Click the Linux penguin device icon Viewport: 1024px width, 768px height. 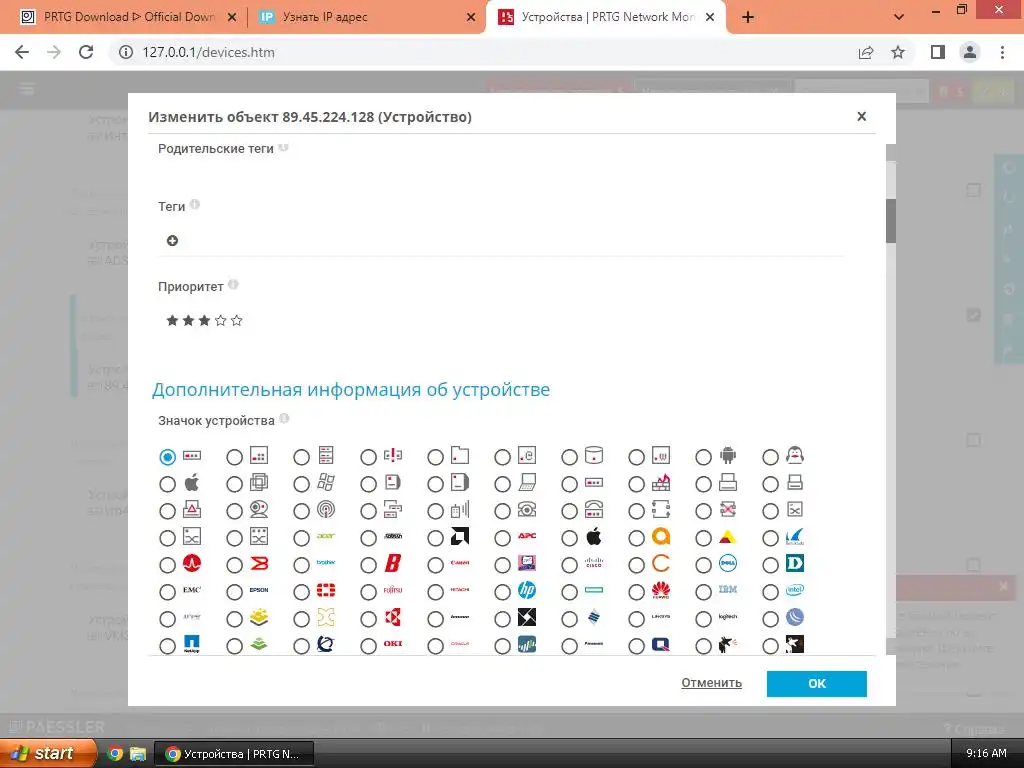tap(795, 455)
